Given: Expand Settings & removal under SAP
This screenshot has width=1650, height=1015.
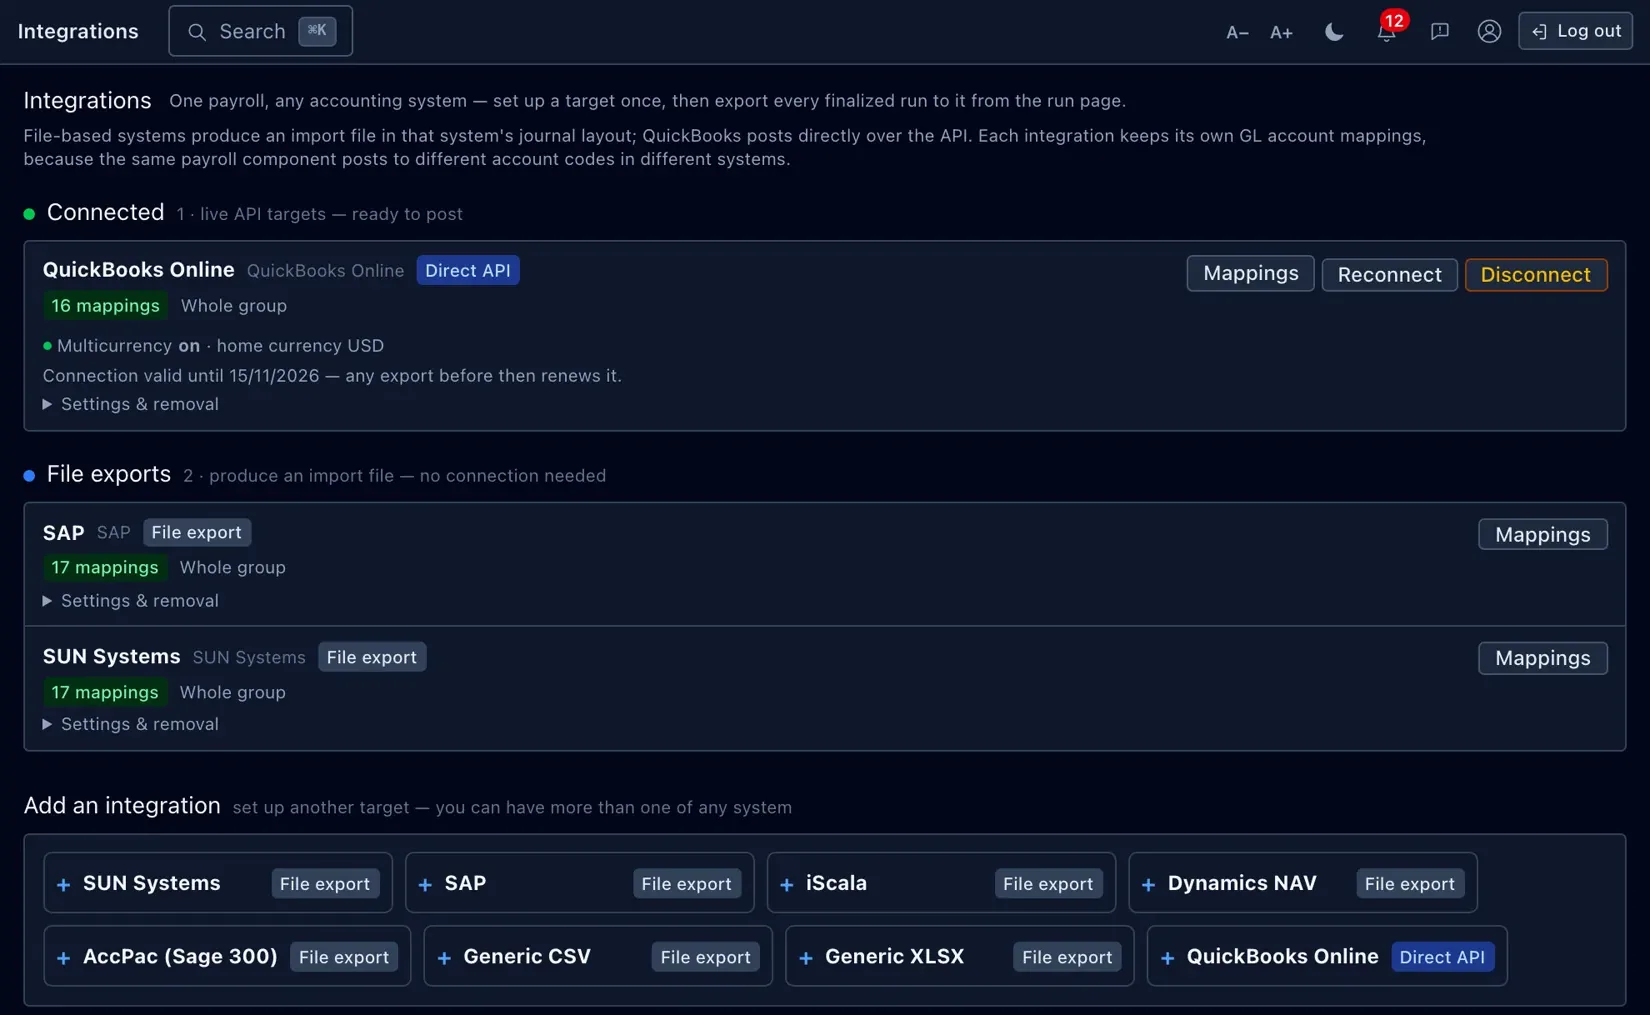Looking at the screenshot, I should (131, 601).
